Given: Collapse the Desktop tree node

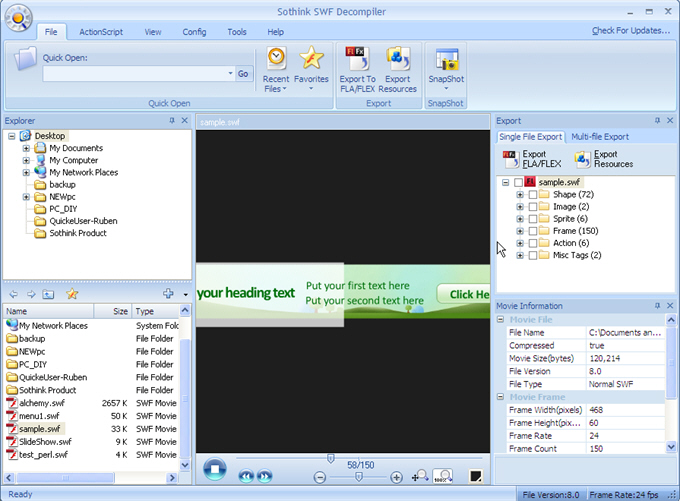Looking at the screenshot, I should click(x=12, y=136).
